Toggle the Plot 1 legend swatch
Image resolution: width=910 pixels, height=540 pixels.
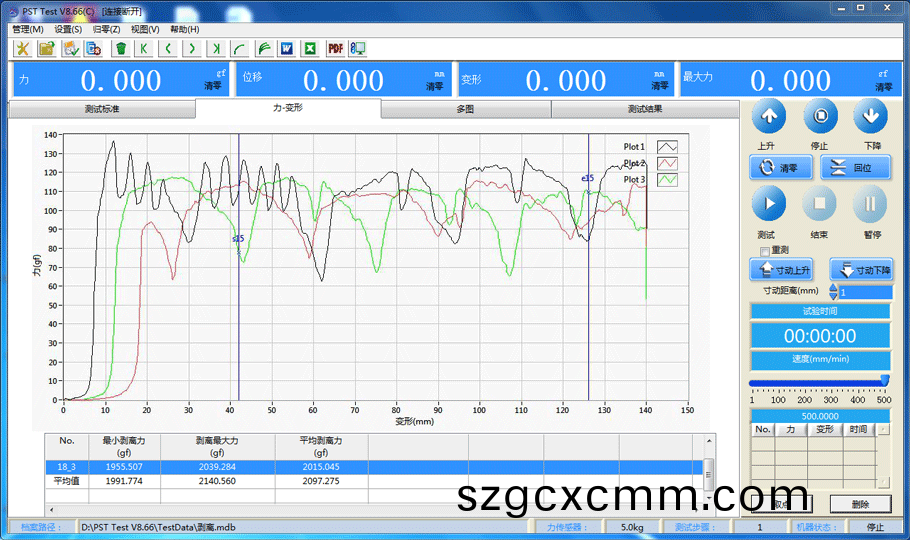click(x=666, y=147)
